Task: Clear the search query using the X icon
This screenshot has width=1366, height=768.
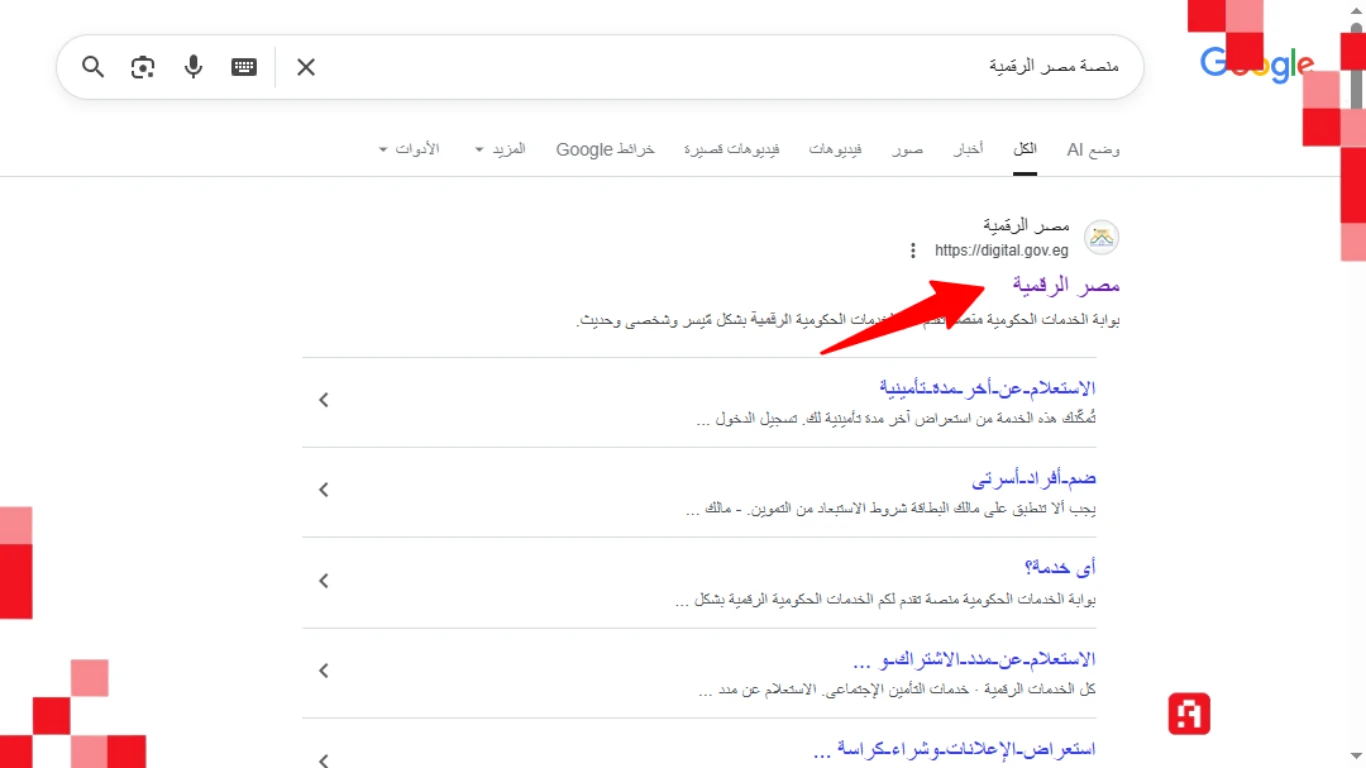Action: (x=306, y=67)
